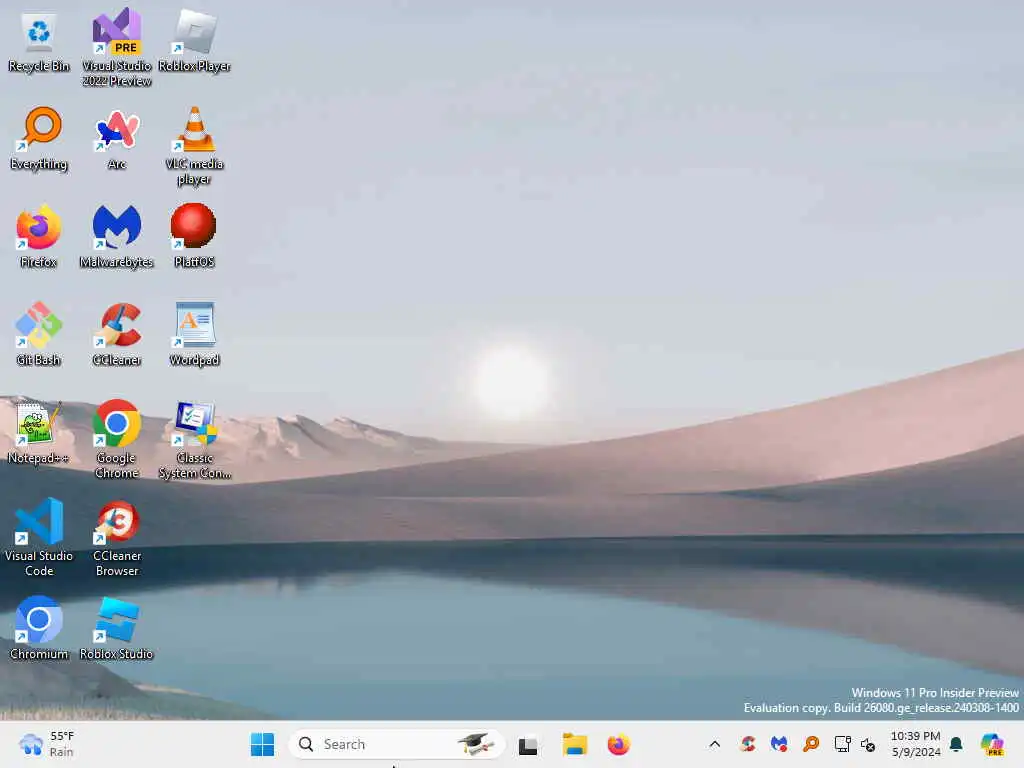Expand the hidden system tray icons chevron
Screen dimensions: 1024x768
tap(714, 744)
